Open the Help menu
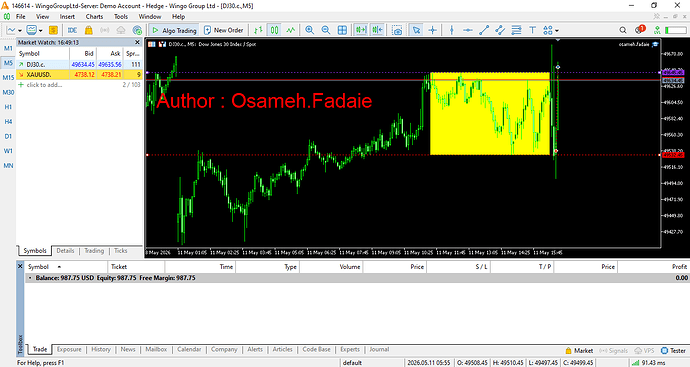690x367 pixels. pos(178,17)
